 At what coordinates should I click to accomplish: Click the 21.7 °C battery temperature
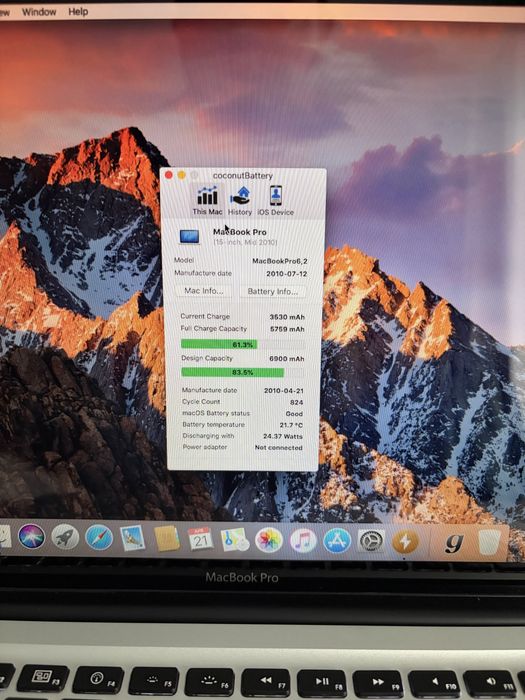291,425
